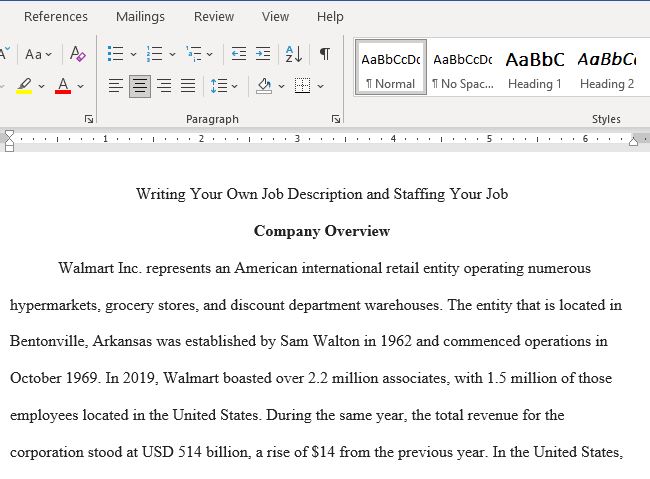
Task: Click the horizontal ruler at mark 3
Action: click(297, 139)
